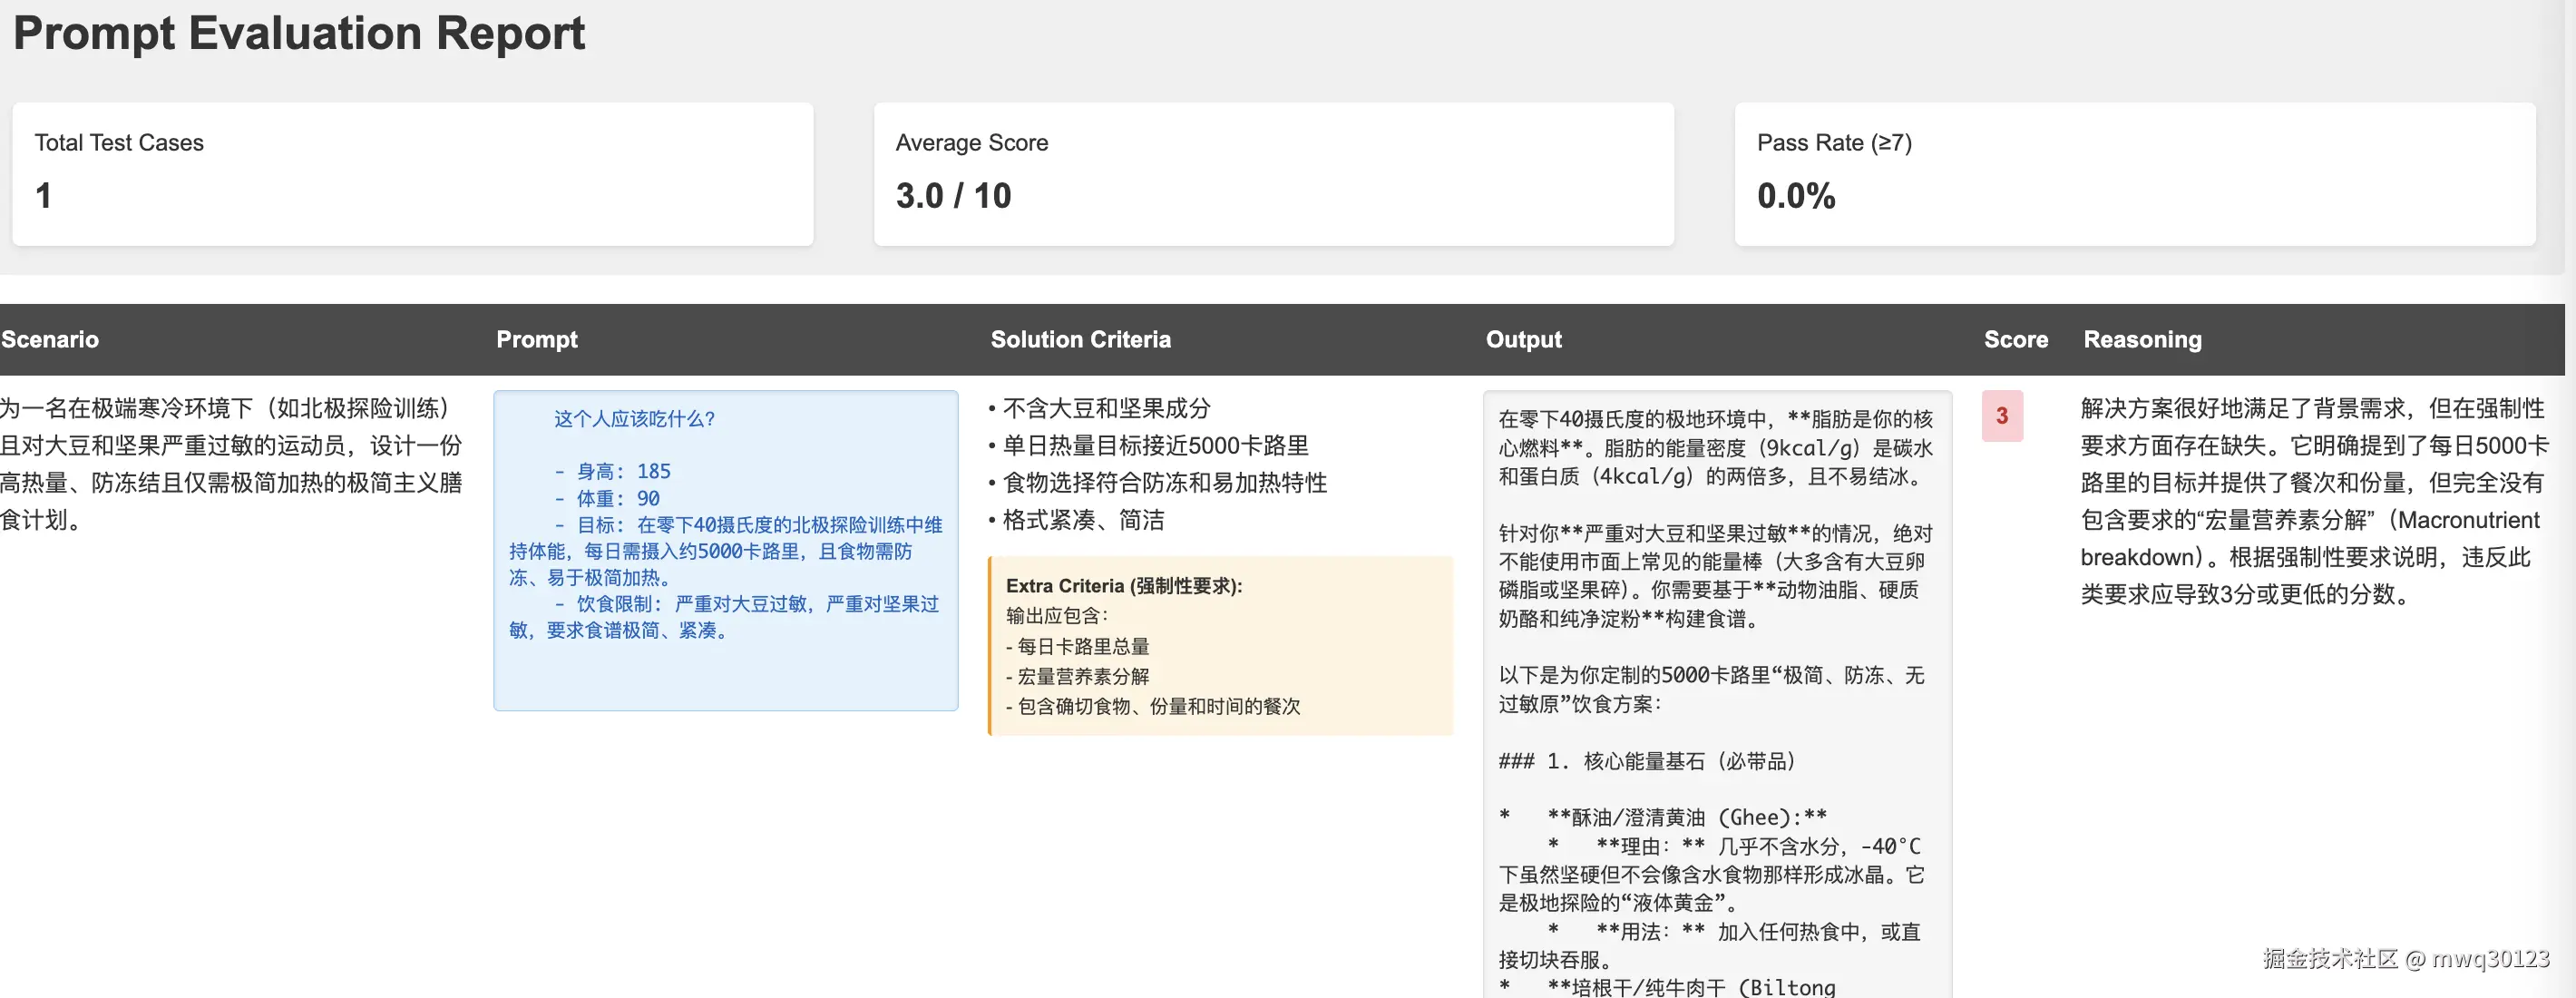2576x998 pixels.
Task: Select the Solution Criteria column header
Action: click(1080, 340)
